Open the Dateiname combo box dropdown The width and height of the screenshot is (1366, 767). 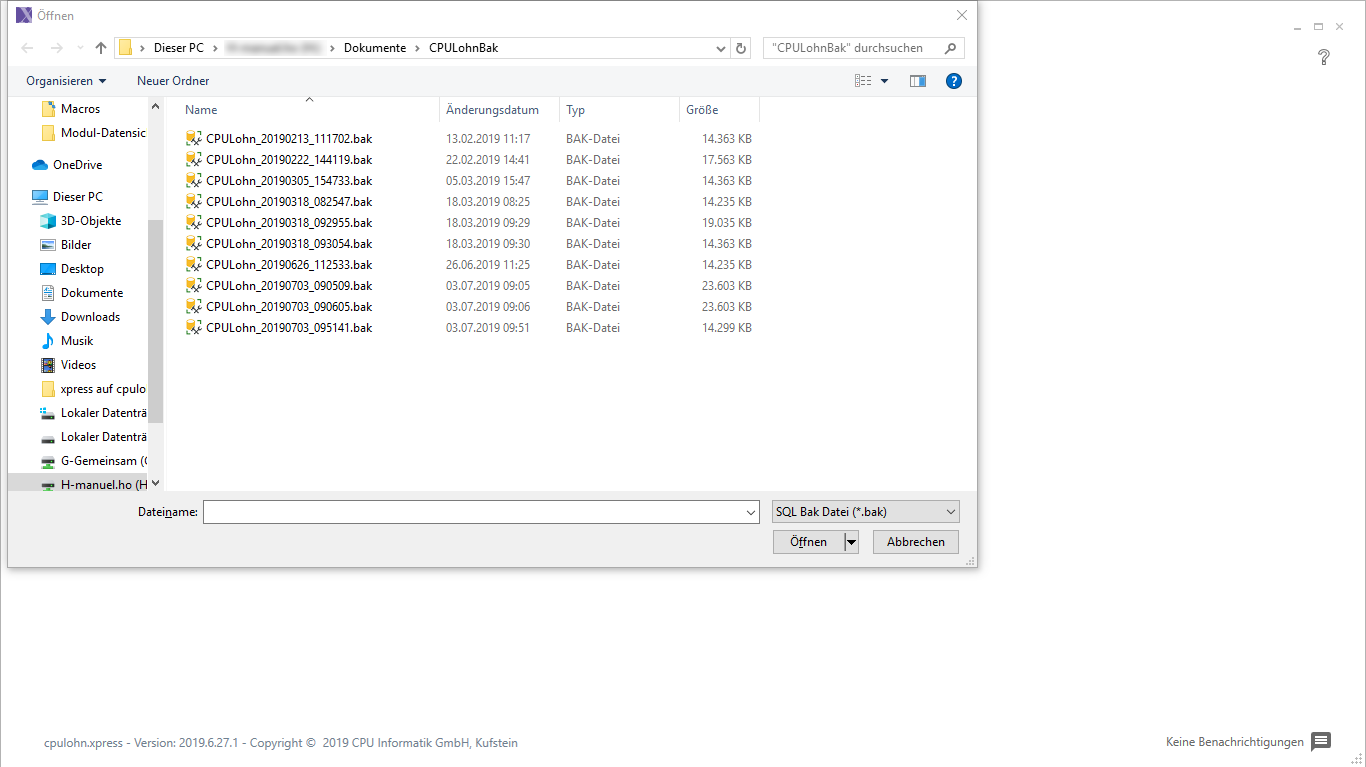[x=752, y=512]
